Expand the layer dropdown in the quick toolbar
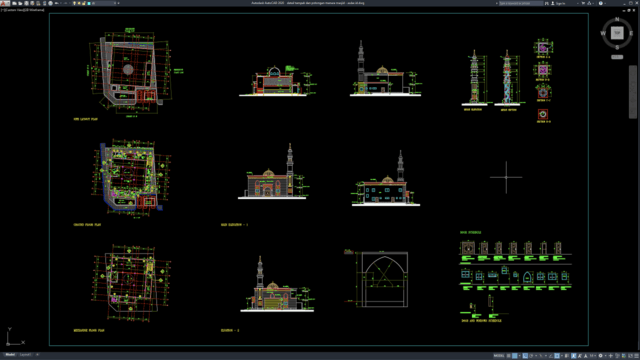The width and height of the screenshot is (640, 360). [115, 3]
